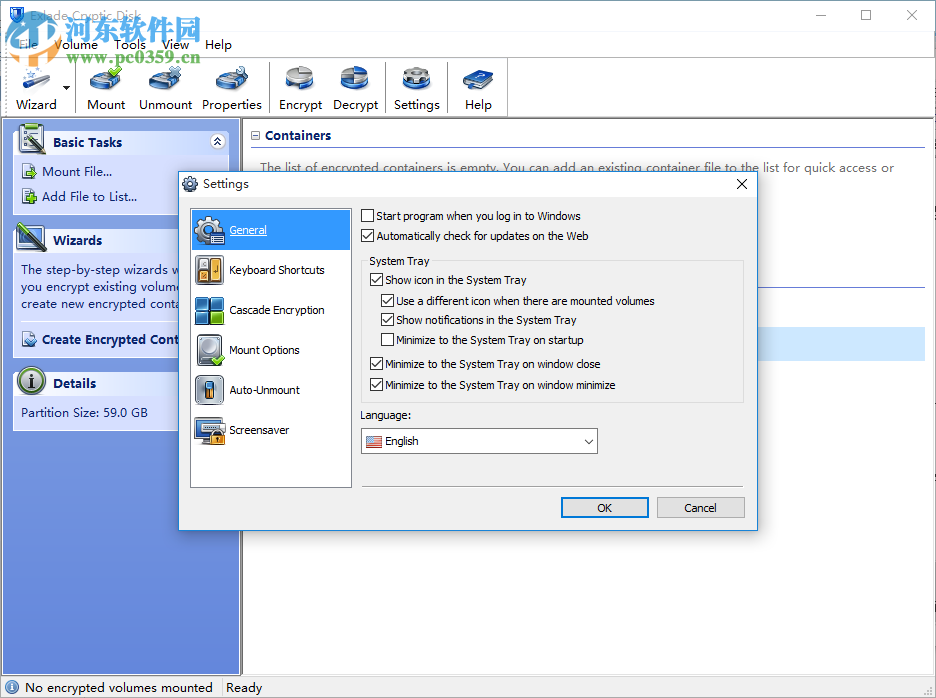Toggle Automatically check for updates checkbox
The height and width of the screenshot is (698, 936).
point(368,236)
